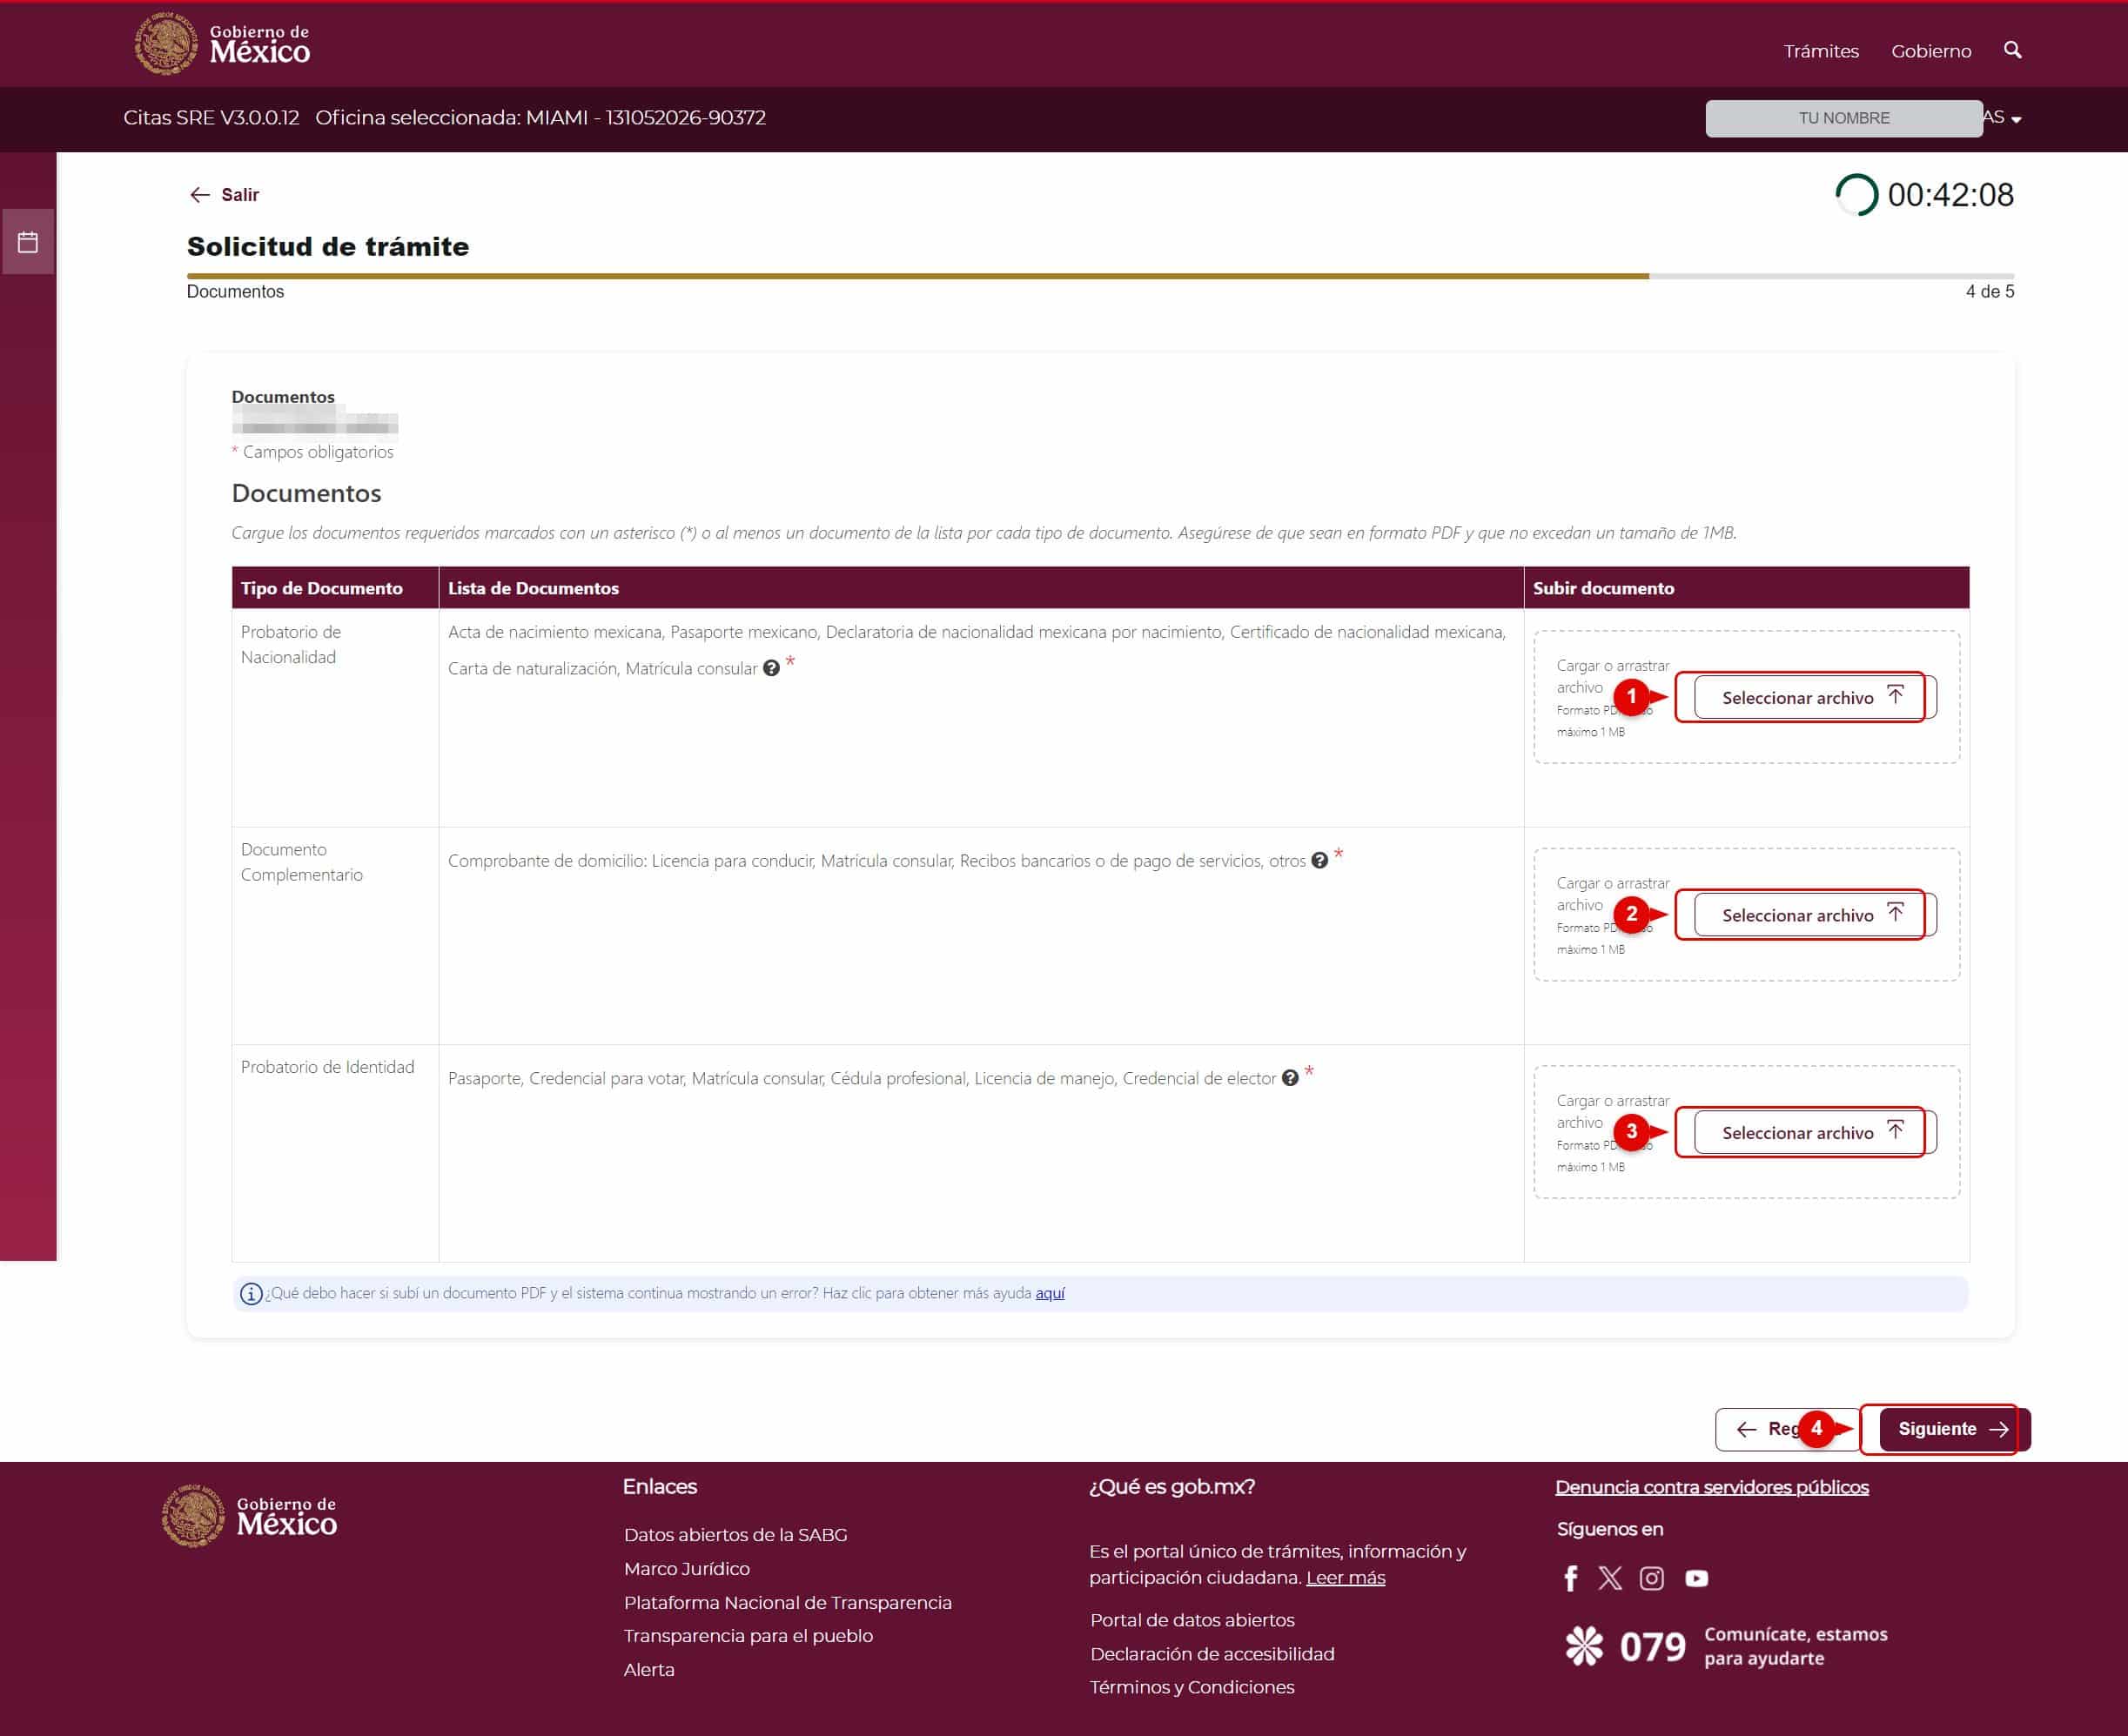Open Instagram icon in footer
Screen dimensions: 2128x1736
1652,1578
